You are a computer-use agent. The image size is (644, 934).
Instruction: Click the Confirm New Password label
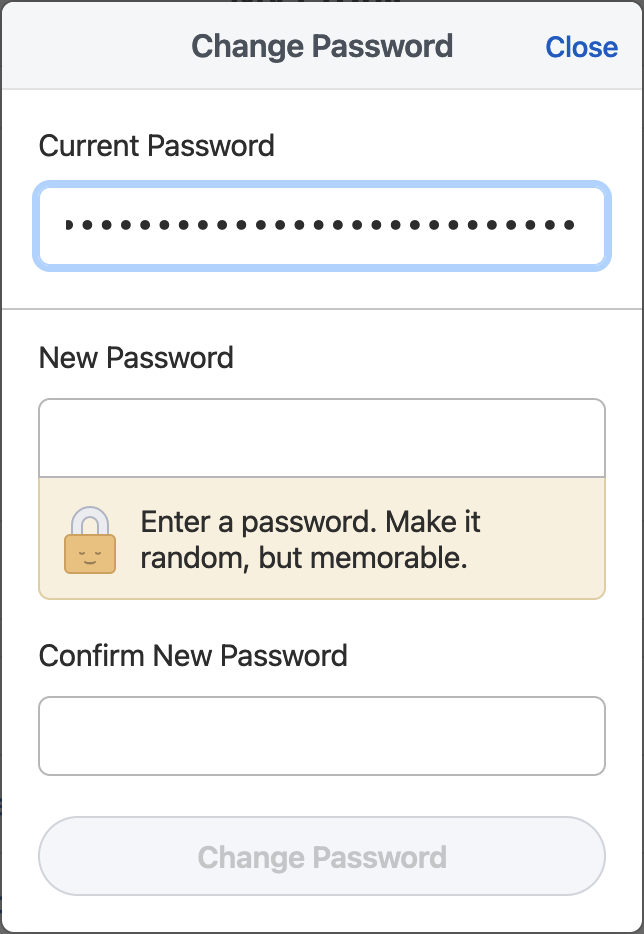pyautogui.click(x=192, y=656)
